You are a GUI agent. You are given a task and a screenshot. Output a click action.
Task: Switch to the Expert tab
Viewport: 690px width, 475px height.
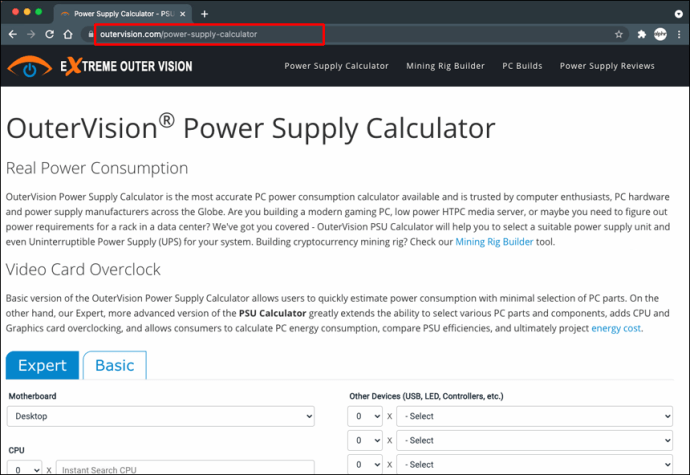click(42, 365)
